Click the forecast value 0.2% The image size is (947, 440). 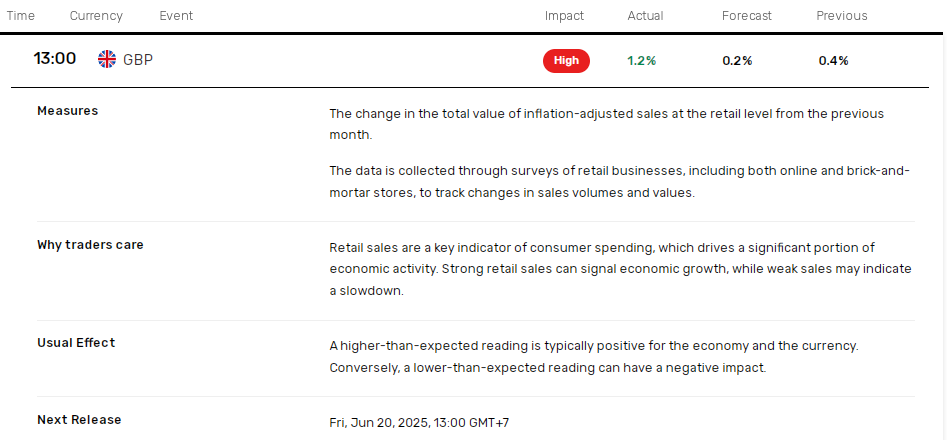click(x=737, y=60)
